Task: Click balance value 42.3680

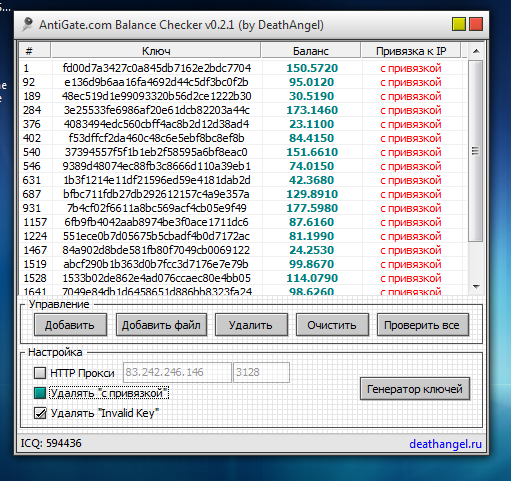Action: point(311,180)
